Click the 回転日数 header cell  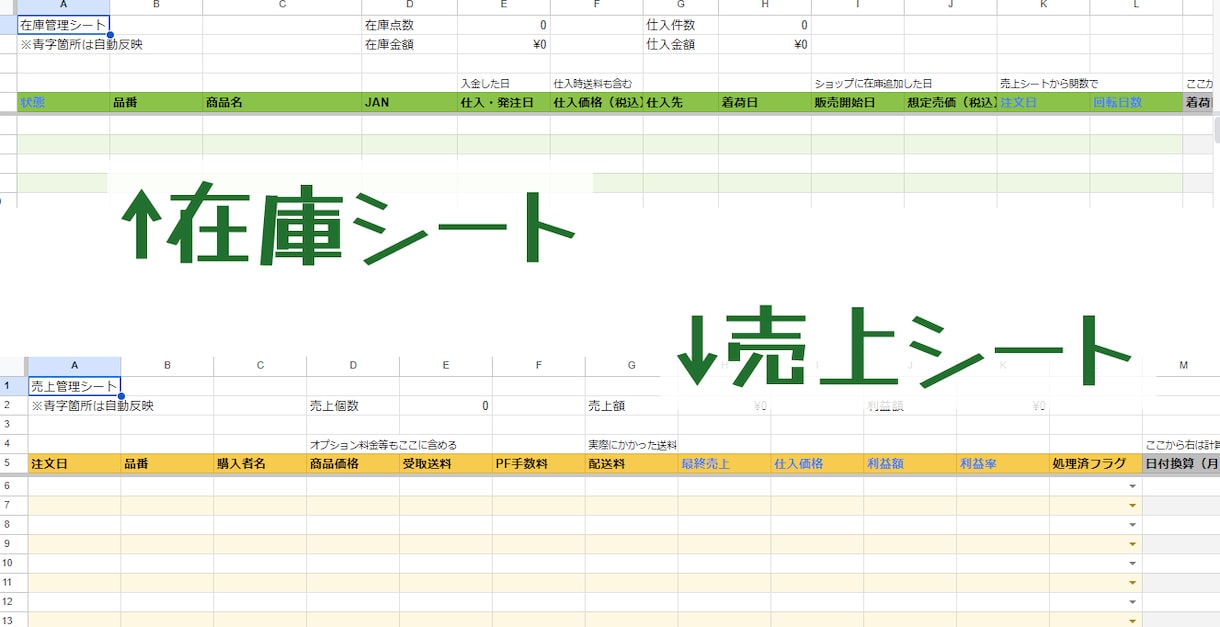[x=1136, y=102]
